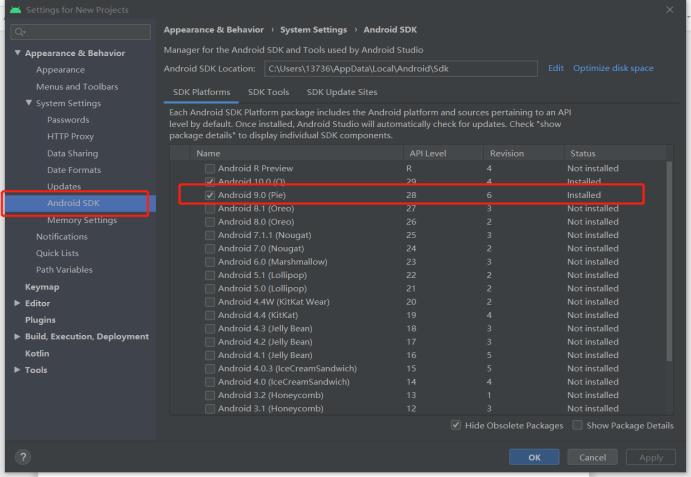
Task: Sort by the Name column header
Action: 297,153
